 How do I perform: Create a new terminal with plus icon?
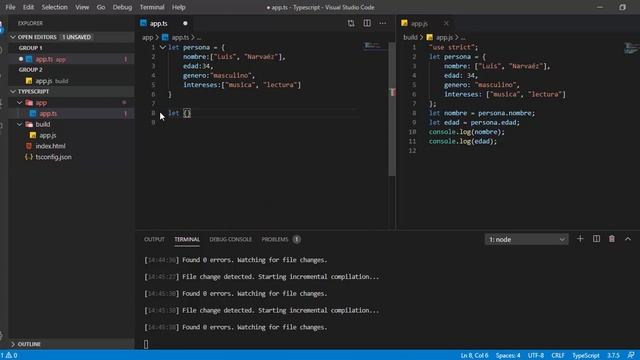click(x=580, y=239)
